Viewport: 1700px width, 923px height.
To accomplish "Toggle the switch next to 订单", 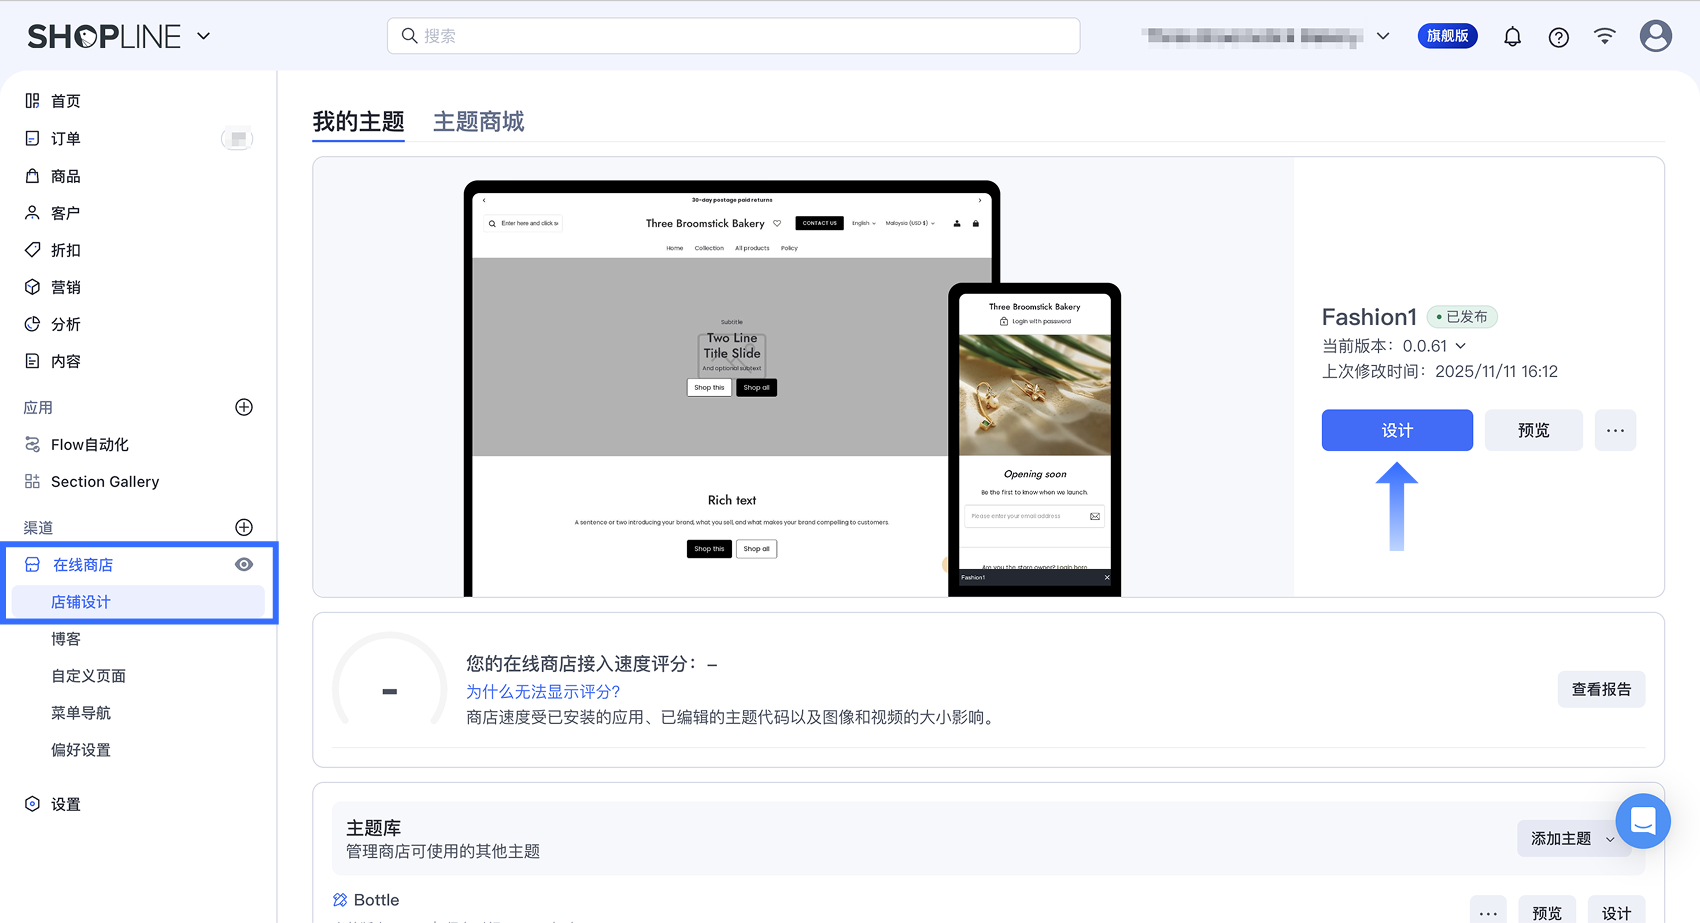I will point(237,139).
